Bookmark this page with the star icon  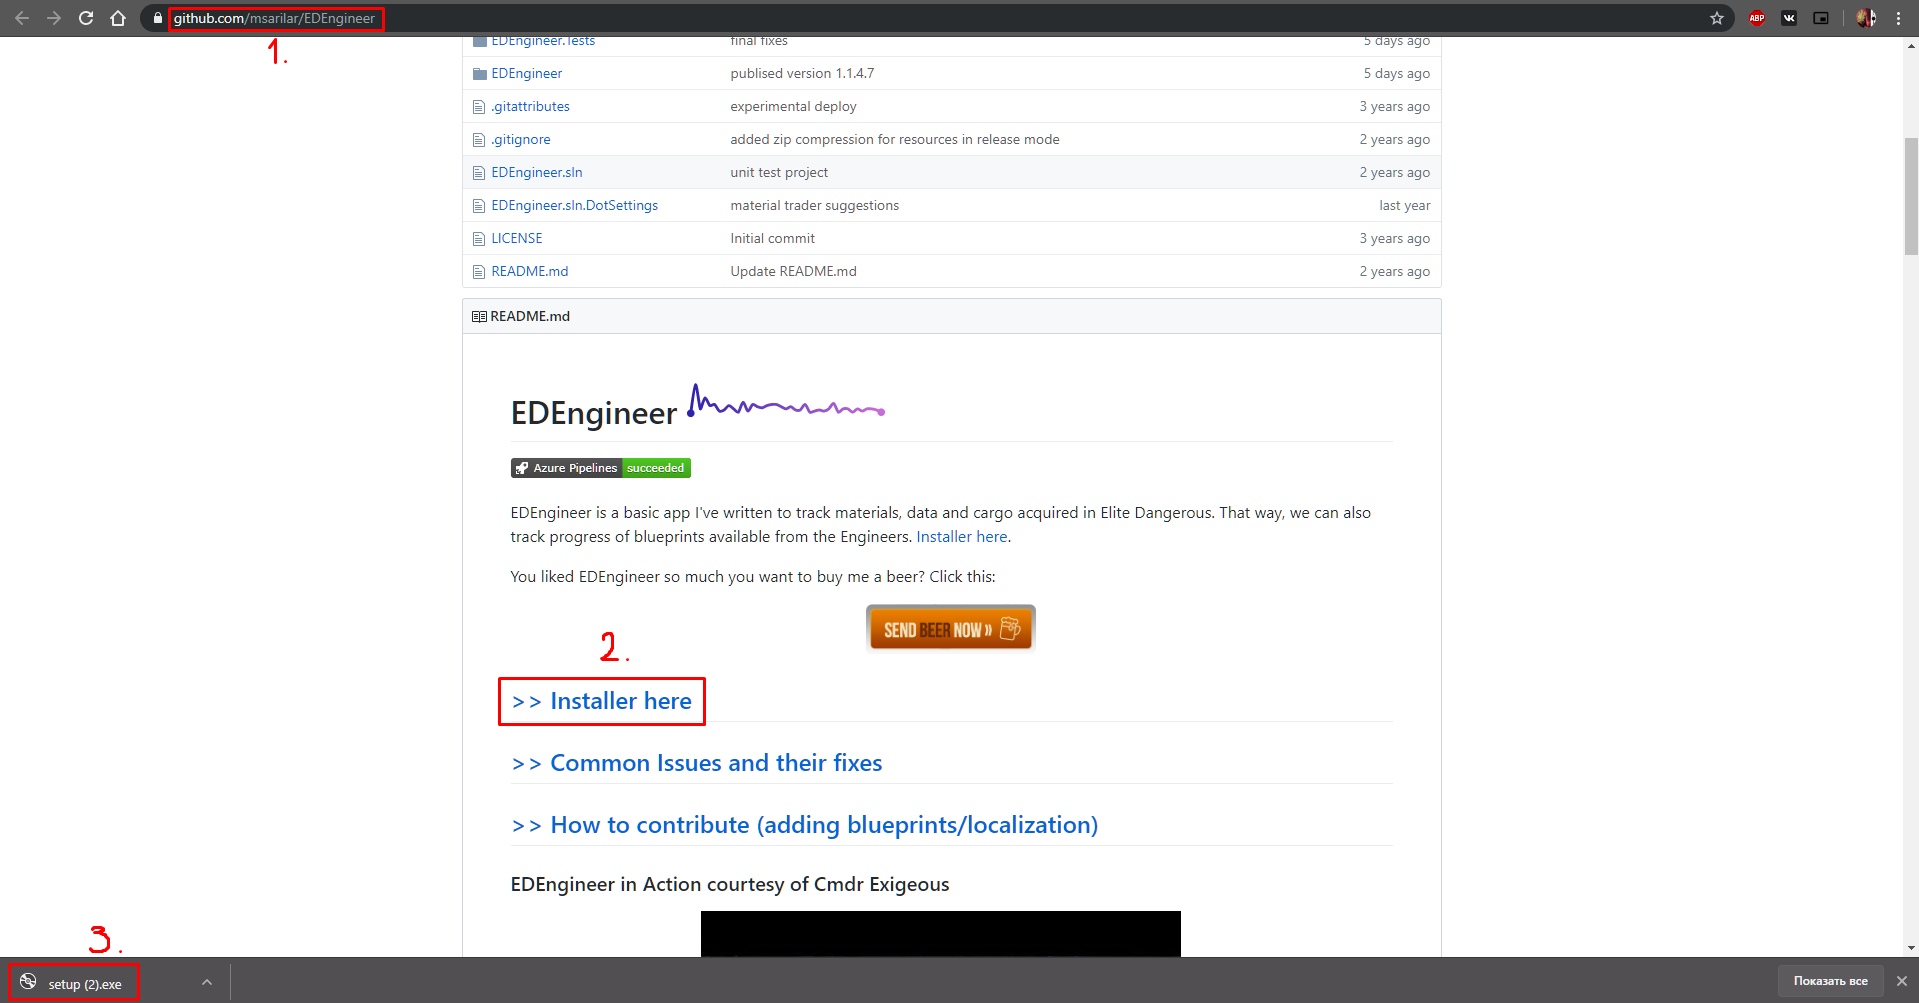(1717, 18)
